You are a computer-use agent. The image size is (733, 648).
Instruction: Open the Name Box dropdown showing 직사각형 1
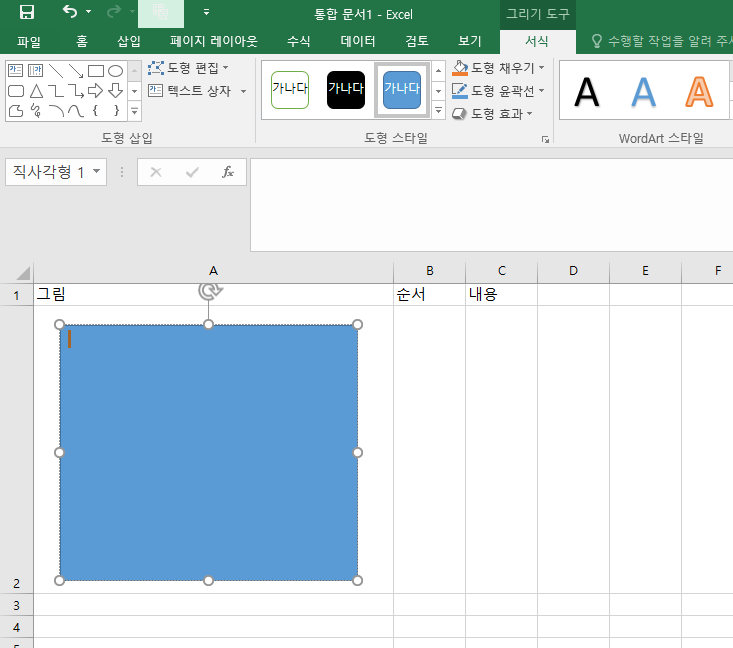pyautogui.click(x=96, y=172)
